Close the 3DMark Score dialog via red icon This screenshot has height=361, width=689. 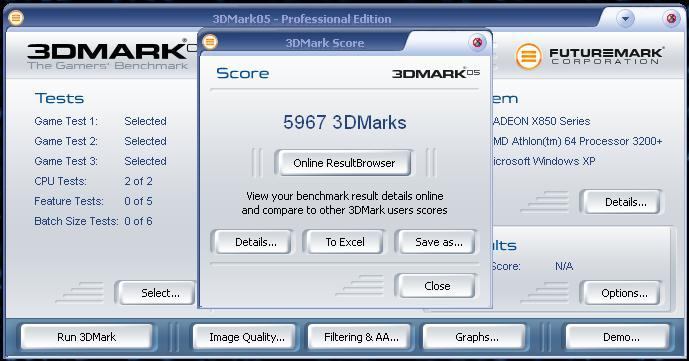point(477,43)
